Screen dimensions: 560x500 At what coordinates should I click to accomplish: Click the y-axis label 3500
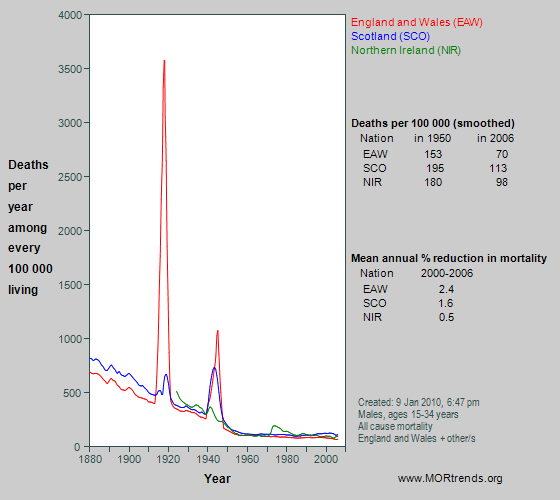pyautogui.click(x=70, y=69)
